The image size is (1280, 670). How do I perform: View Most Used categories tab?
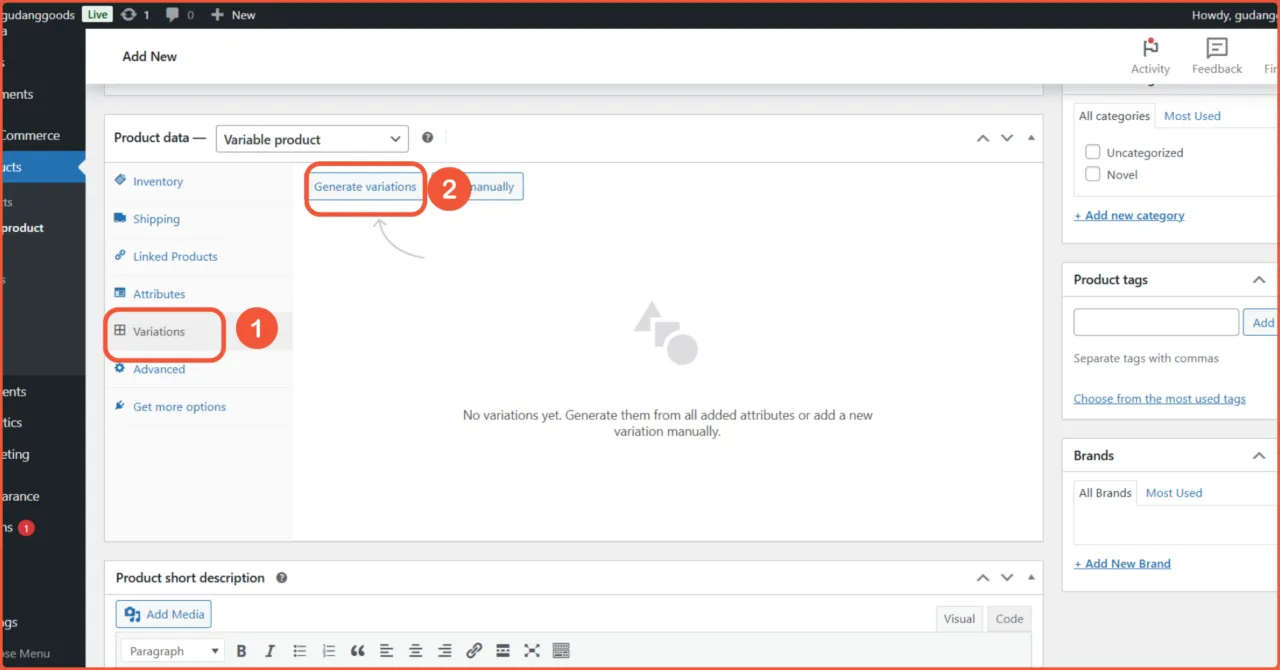point(1192,115)
